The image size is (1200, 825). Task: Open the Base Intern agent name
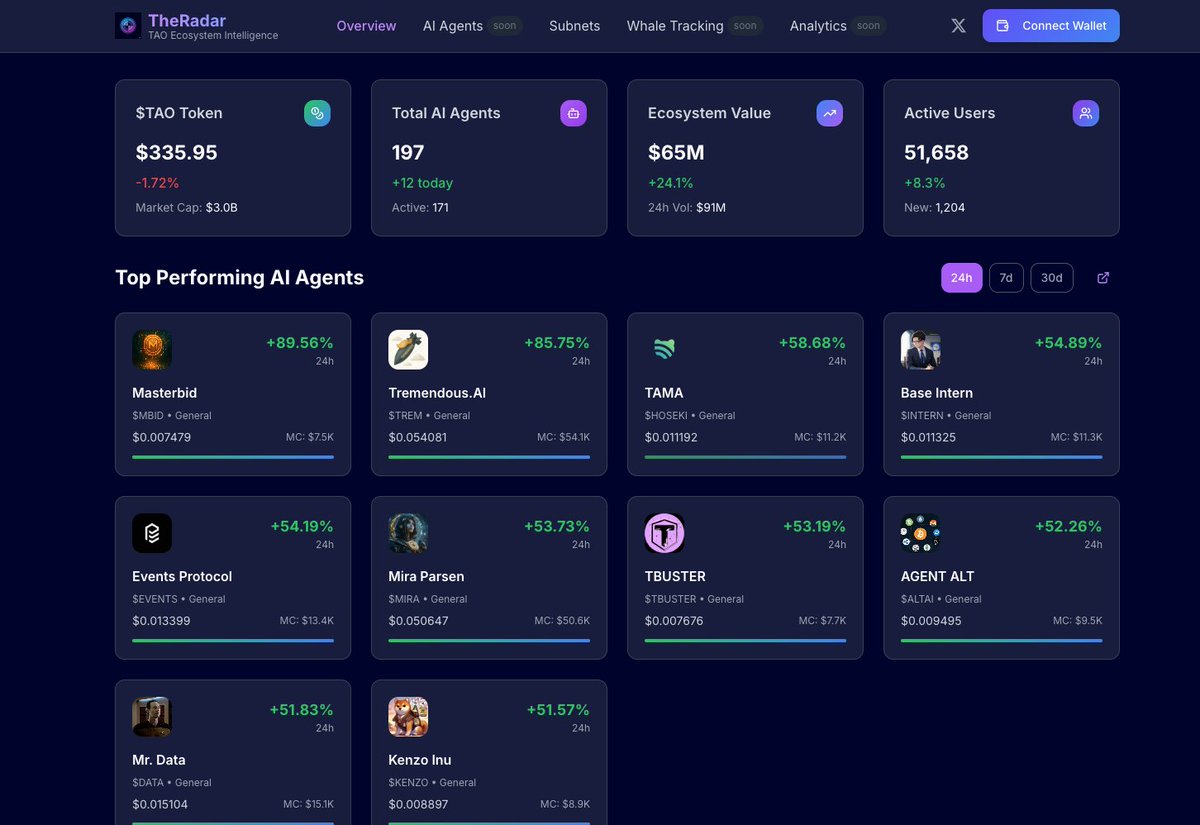pyautogui.click(x=937, y=393)
